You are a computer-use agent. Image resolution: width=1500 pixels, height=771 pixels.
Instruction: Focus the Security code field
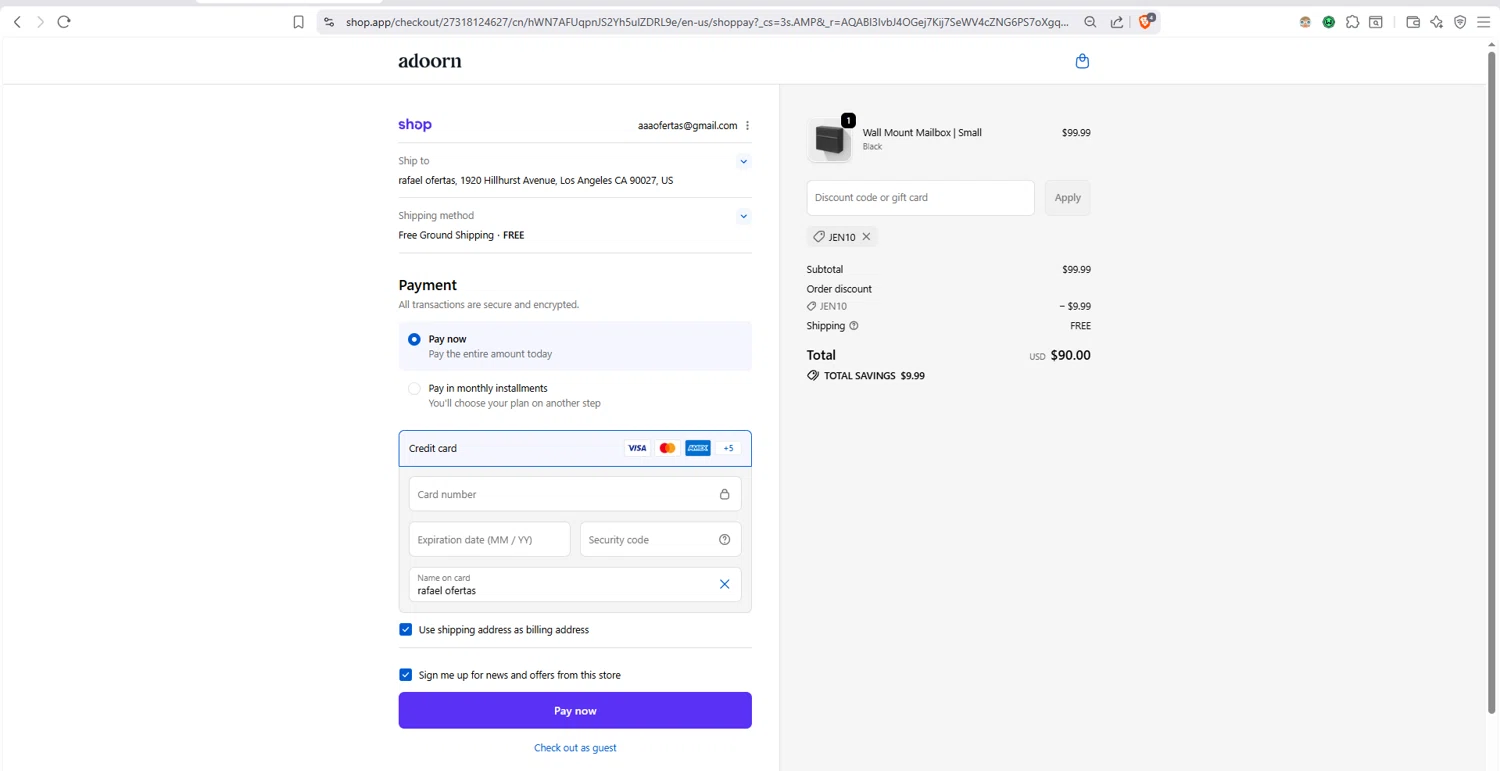[x=661, y=540]
